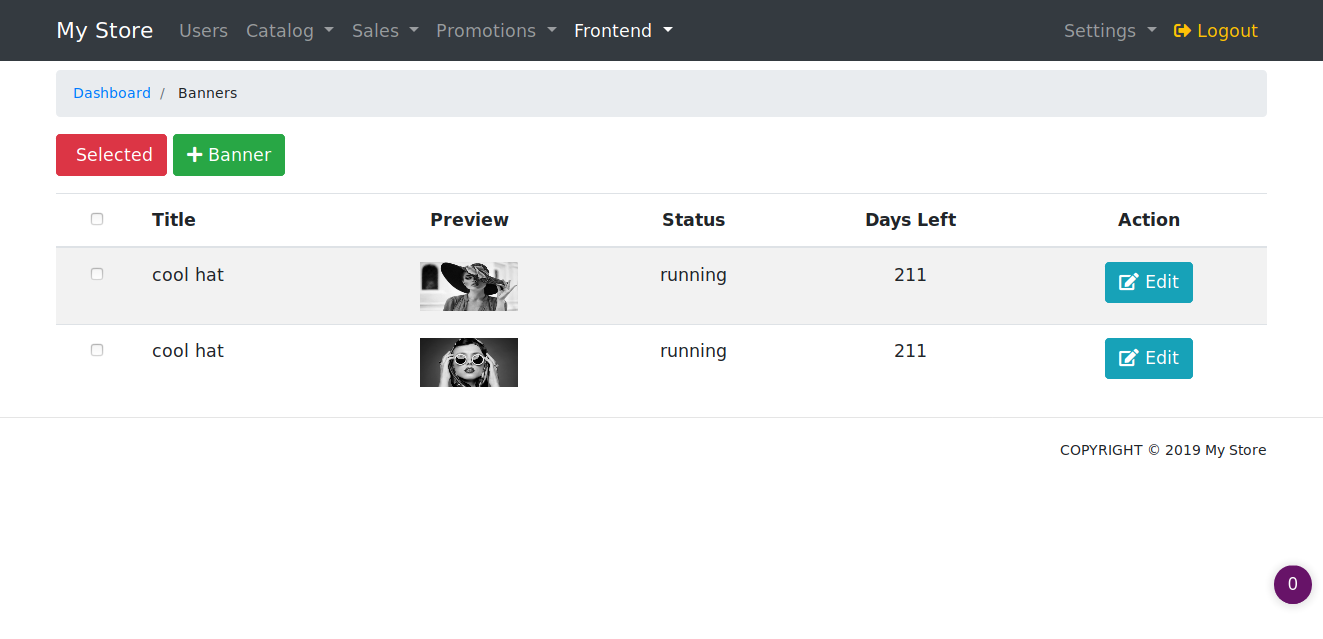The image size is (1323, 639).
Task: Click the purple circular counter badge
Action: click(1292, 585)
